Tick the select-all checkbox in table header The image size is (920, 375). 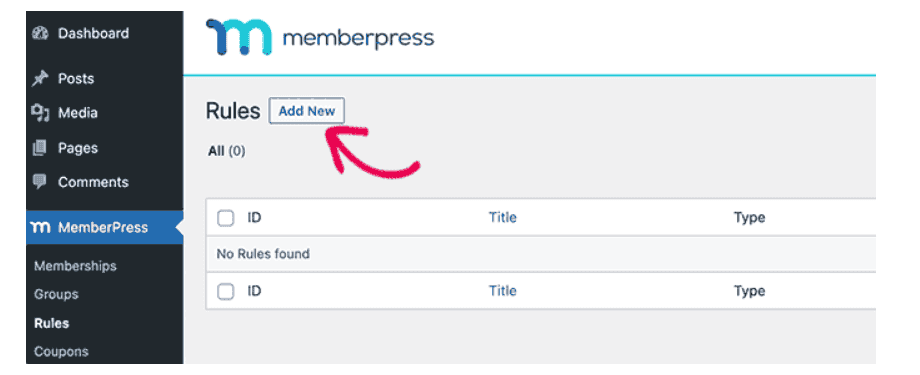pos(226,218)
